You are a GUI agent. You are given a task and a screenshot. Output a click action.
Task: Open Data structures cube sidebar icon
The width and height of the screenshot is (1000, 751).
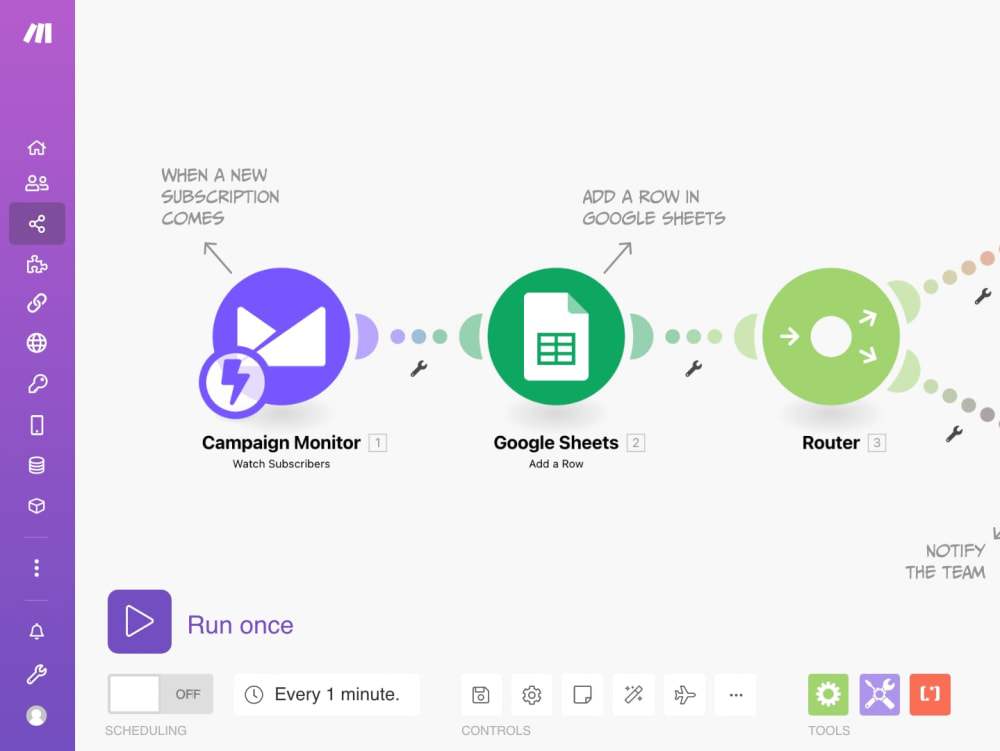[37, 506]
